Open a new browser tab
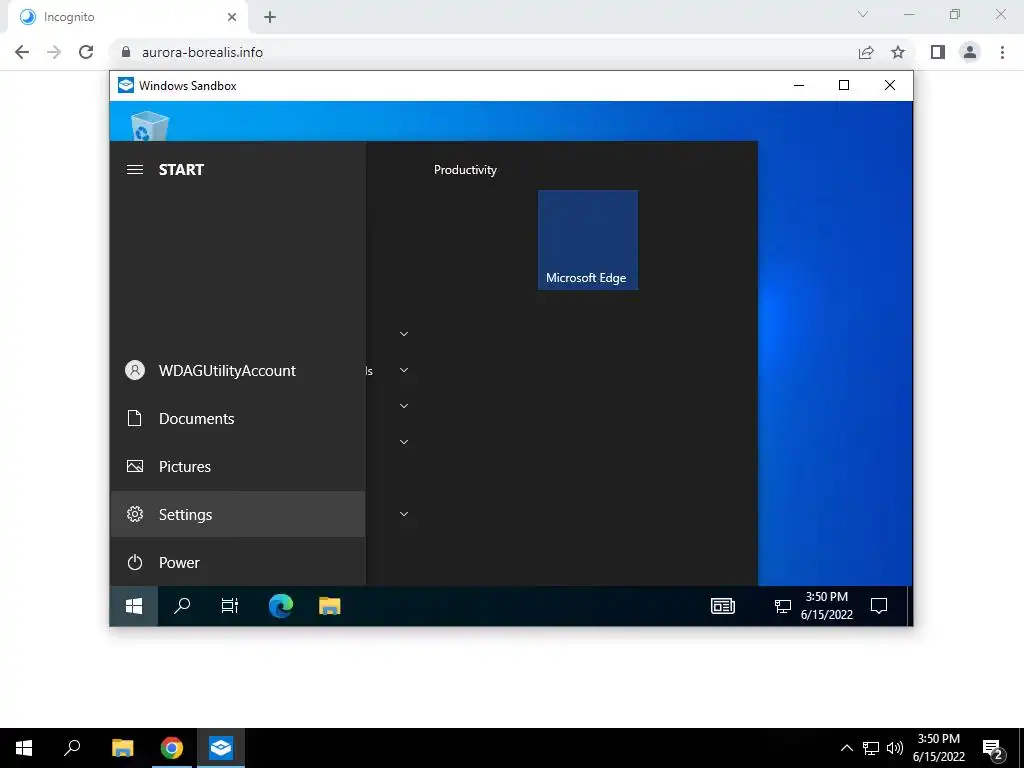The width and height of the screenshot is (1024, 768). point(270,18)
